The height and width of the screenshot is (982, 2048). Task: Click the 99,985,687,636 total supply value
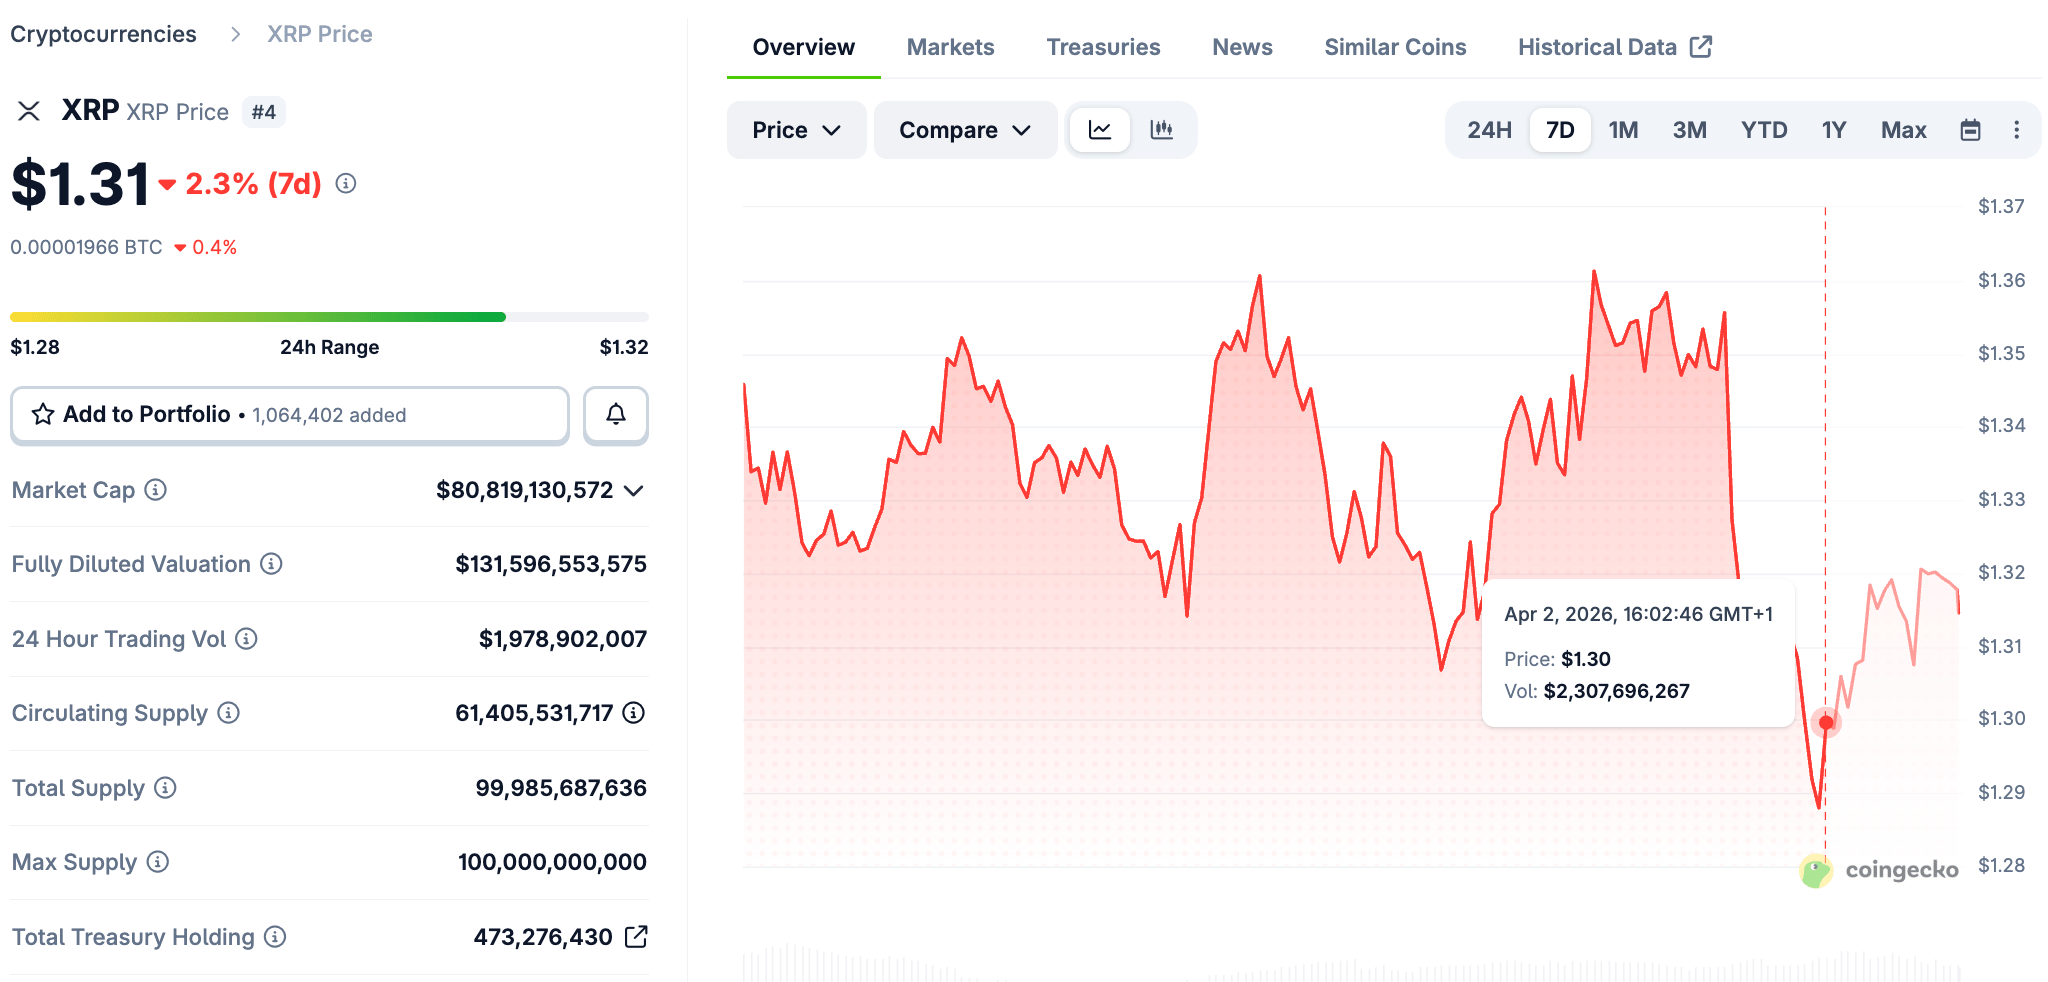click(561, 788)
